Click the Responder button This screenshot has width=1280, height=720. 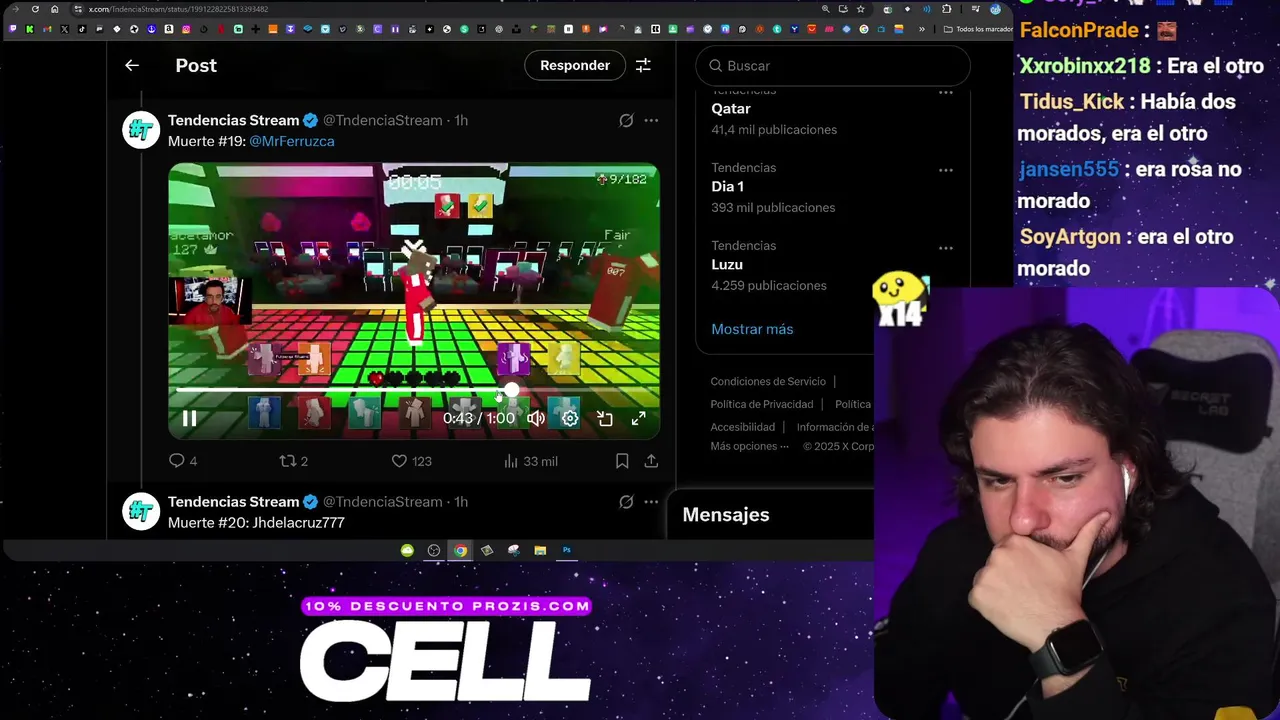point(575,65)
